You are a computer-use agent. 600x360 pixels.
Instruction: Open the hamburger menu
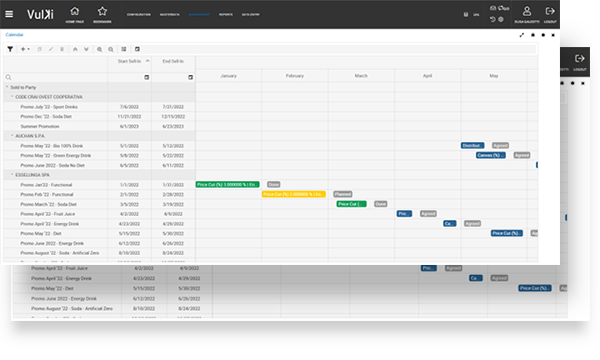point(9,14)
